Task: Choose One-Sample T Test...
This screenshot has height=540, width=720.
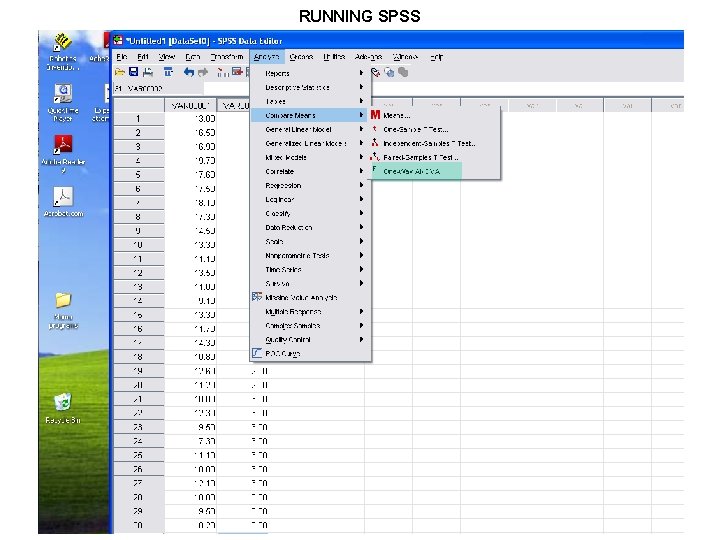Action: click(435, 129)
